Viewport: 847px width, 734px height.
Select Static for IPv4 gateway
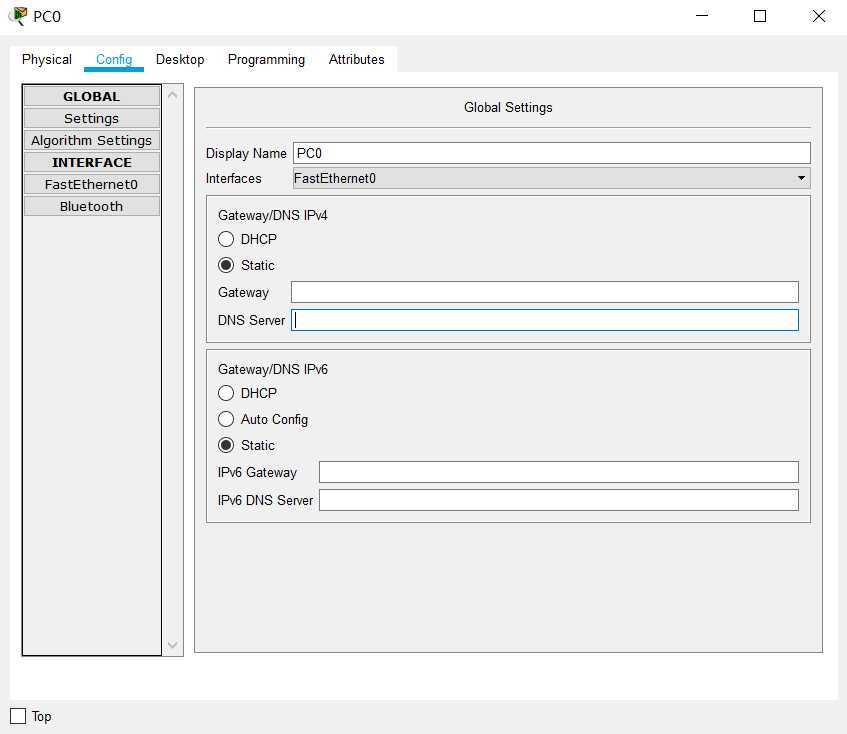tap(226, 265)
